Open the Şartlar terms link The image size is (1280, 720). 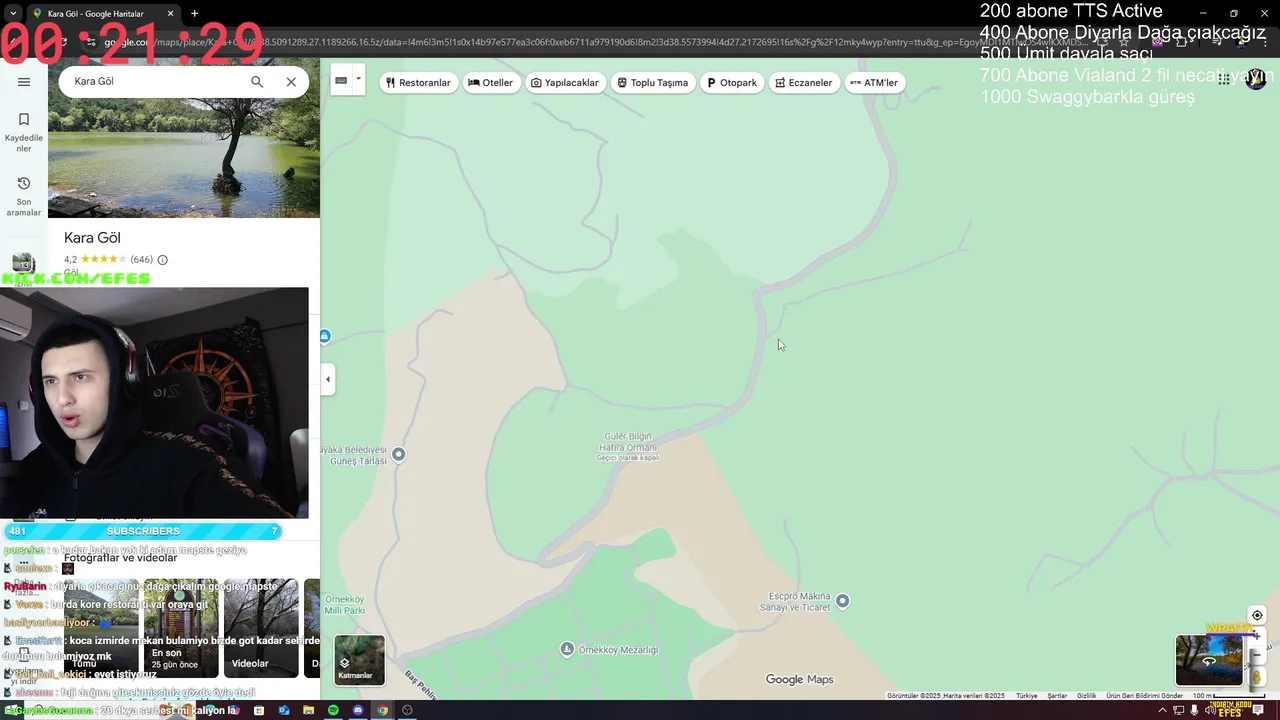(x=1057, y=695)
